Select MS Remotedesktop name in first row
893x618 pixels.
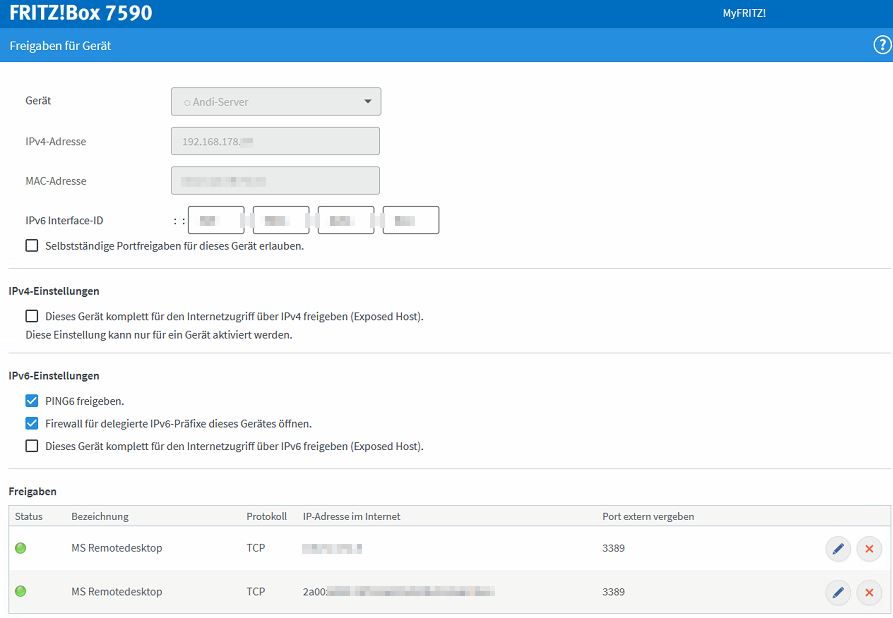(x=117, y=548)
